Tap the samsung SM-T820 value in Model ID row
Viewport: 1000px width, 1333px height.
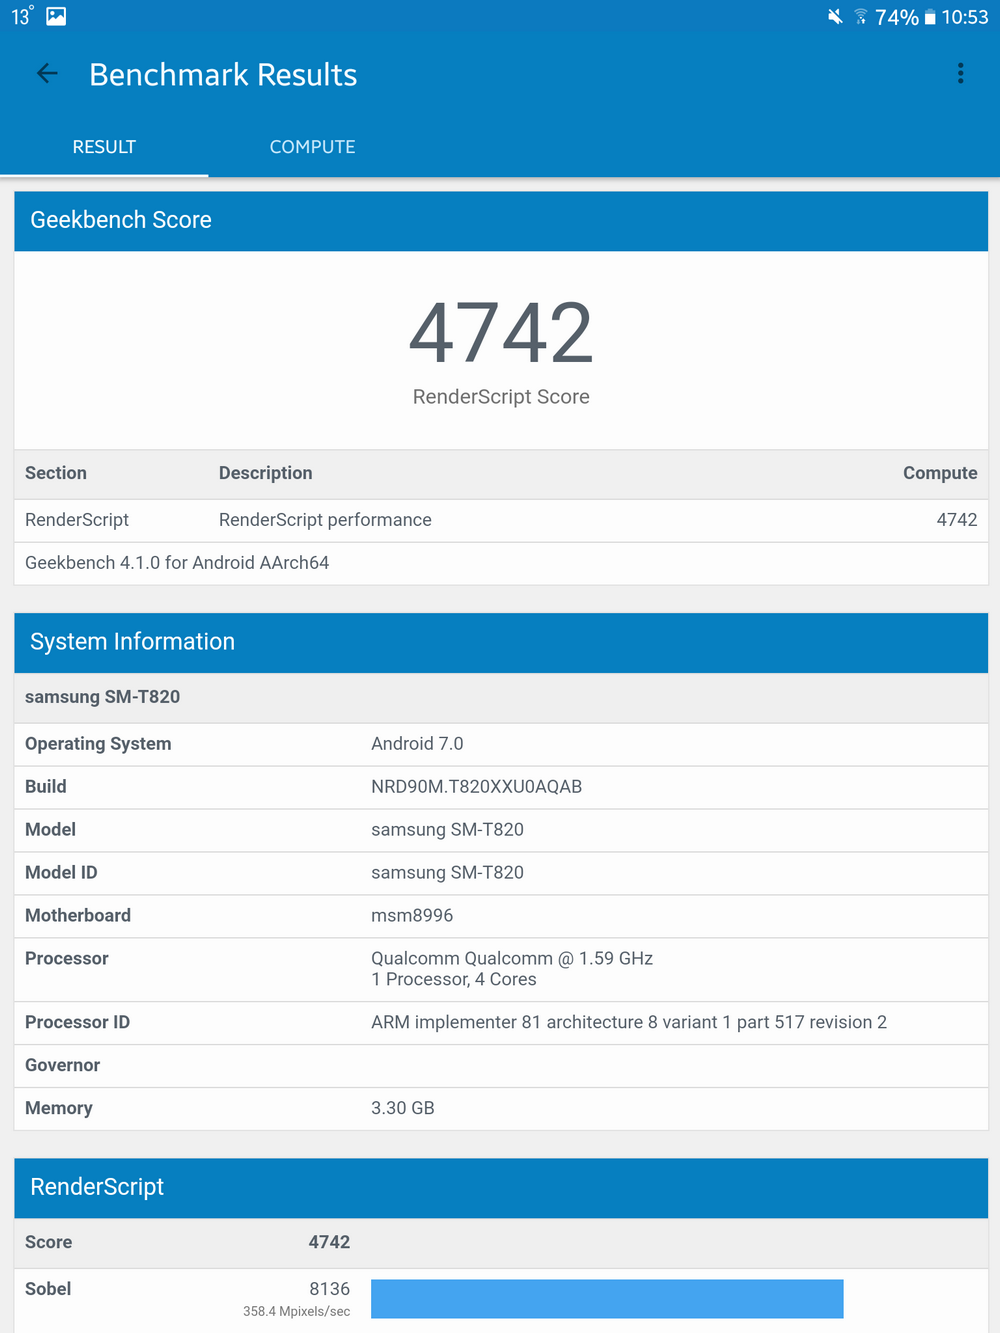[447, 873]
